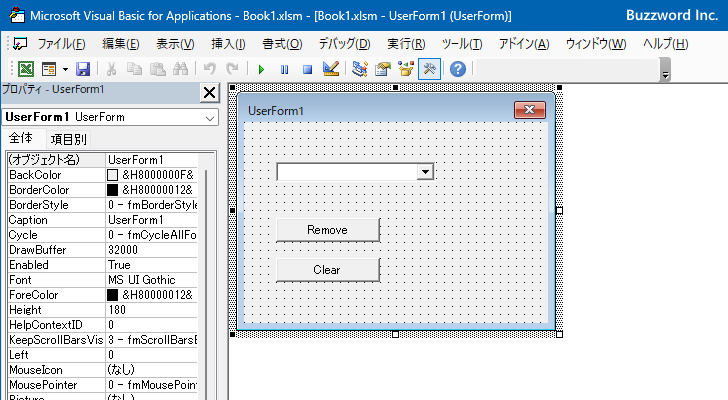
Task: Open the 書式(O) menu
Action: pos(282,44)
